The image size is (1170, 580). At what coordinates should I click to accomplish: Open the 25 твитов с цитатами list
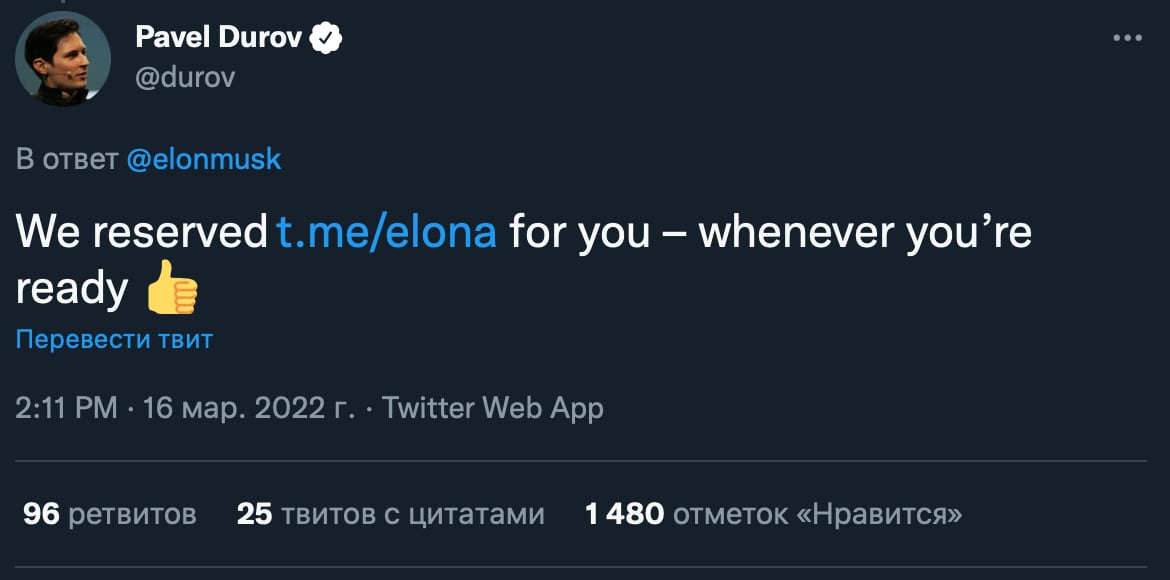391,514
